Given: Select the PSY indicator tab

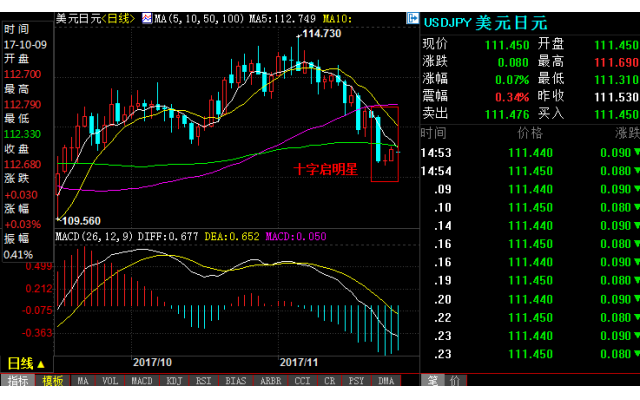Looking at the screenshot, I should pos(356,380).
